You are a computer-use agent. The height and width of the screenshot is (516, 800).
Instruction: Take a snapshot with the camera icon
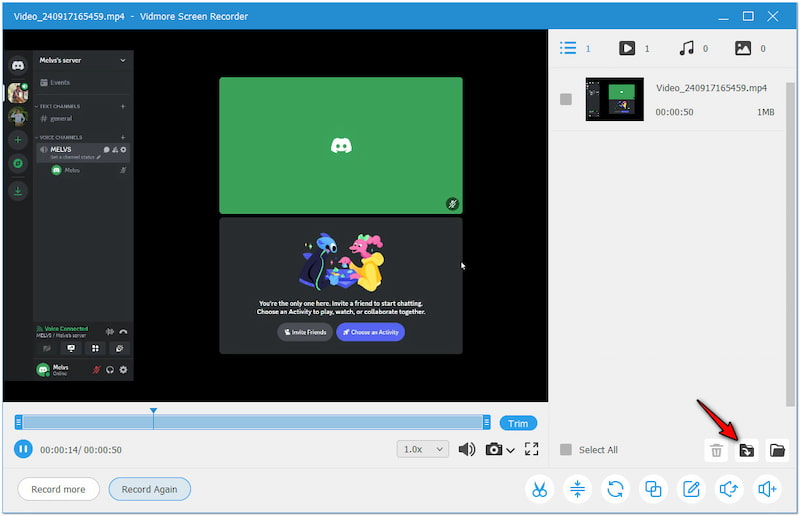[x=493, y=450]
